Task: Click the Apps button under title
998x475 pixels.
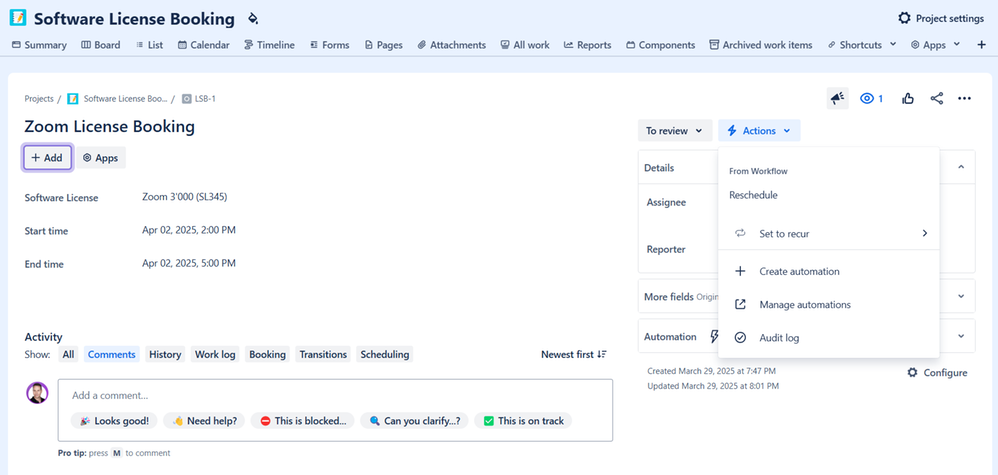Action: 101,158
